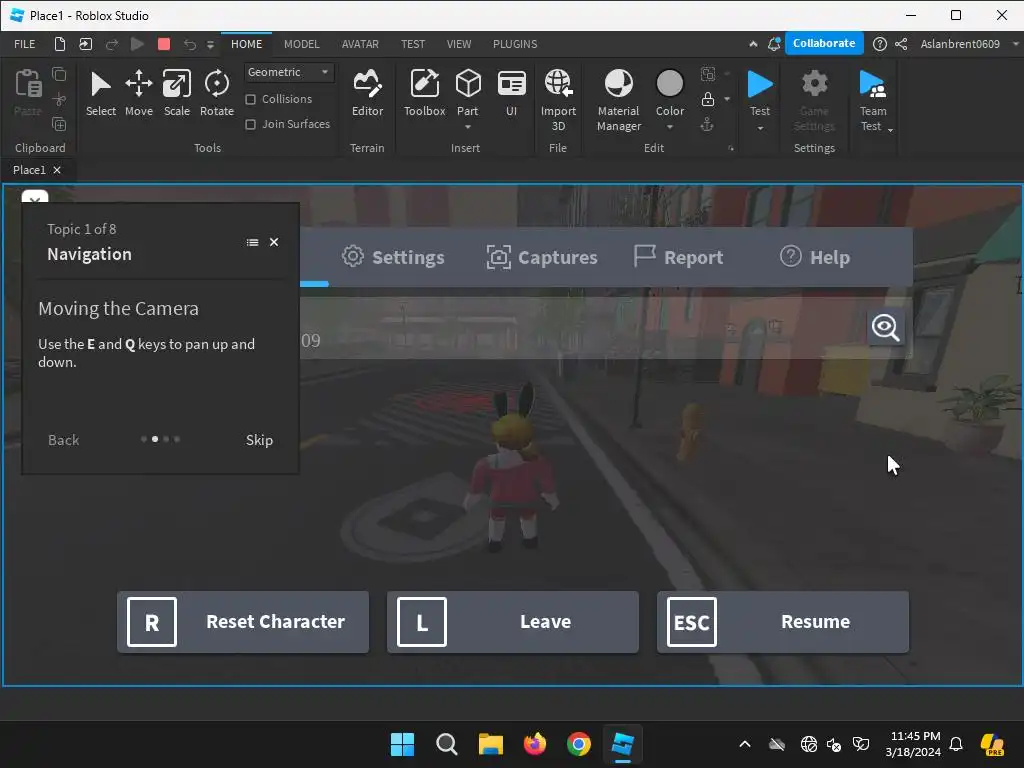Click the share icon near username
The width and height of the screenshot is (1024, 768).
[901, 44]
